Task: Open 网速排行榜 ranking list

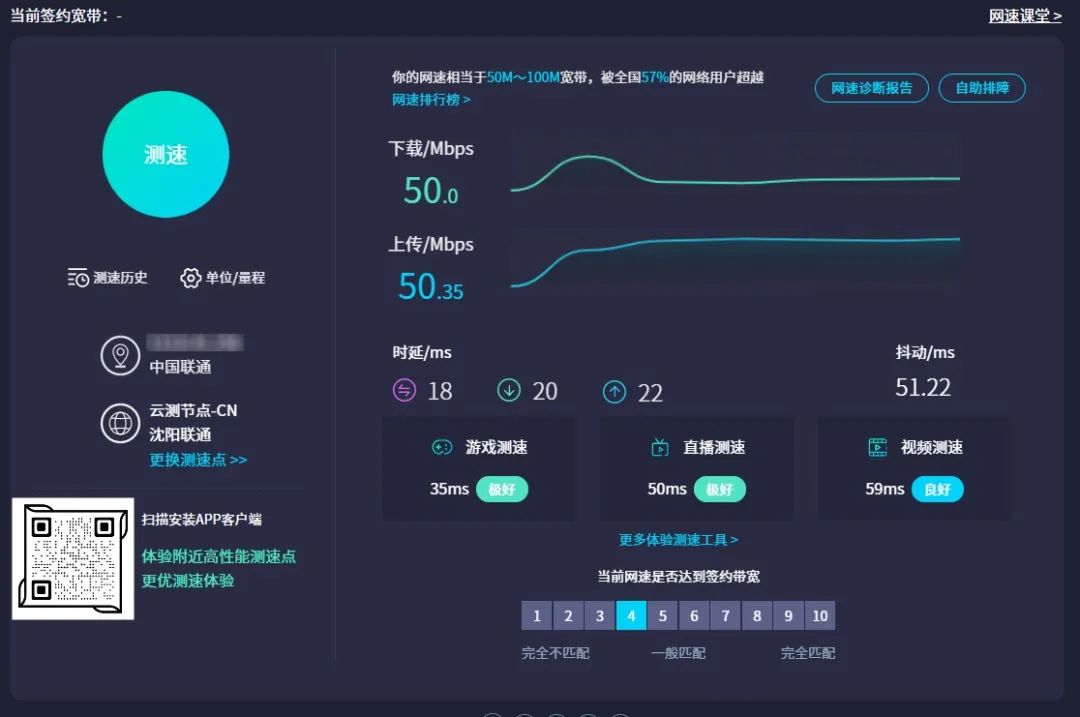Action: 431,100
